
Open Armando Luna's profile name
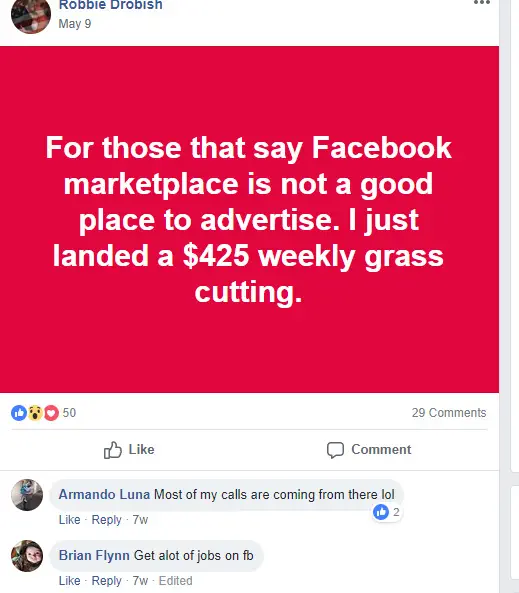[104, 494]
